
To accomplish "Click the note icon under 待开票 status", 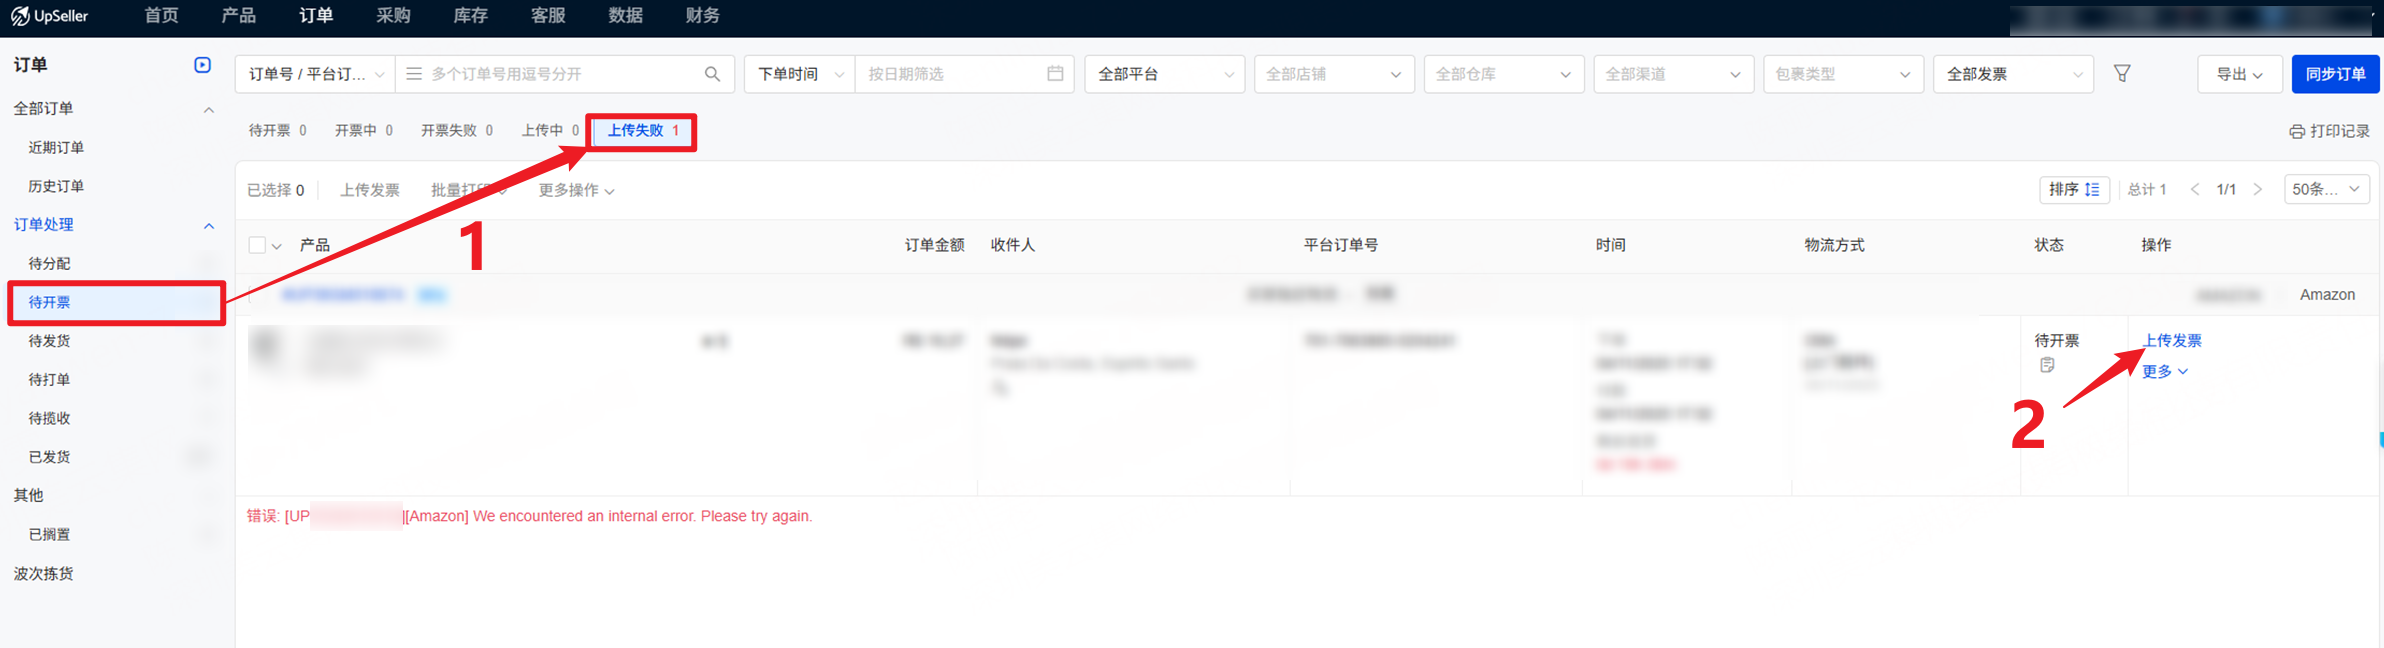I will [x=2047, y=365].
